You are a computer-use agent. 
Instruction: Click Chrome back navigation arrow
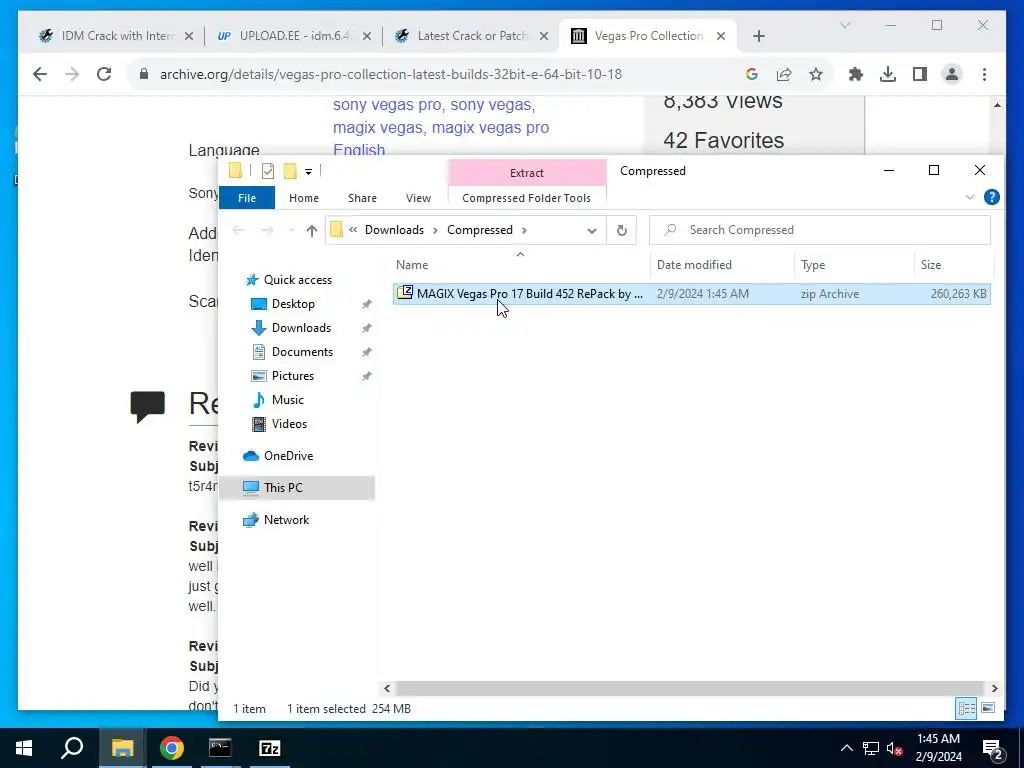tap(40, 74)
